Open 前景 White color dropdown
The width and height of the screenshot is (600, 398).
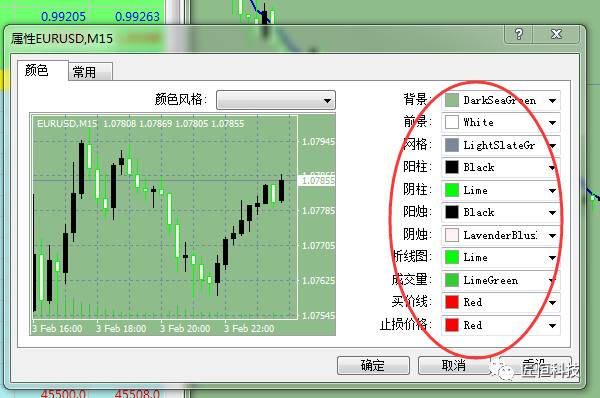coord(501,123)
